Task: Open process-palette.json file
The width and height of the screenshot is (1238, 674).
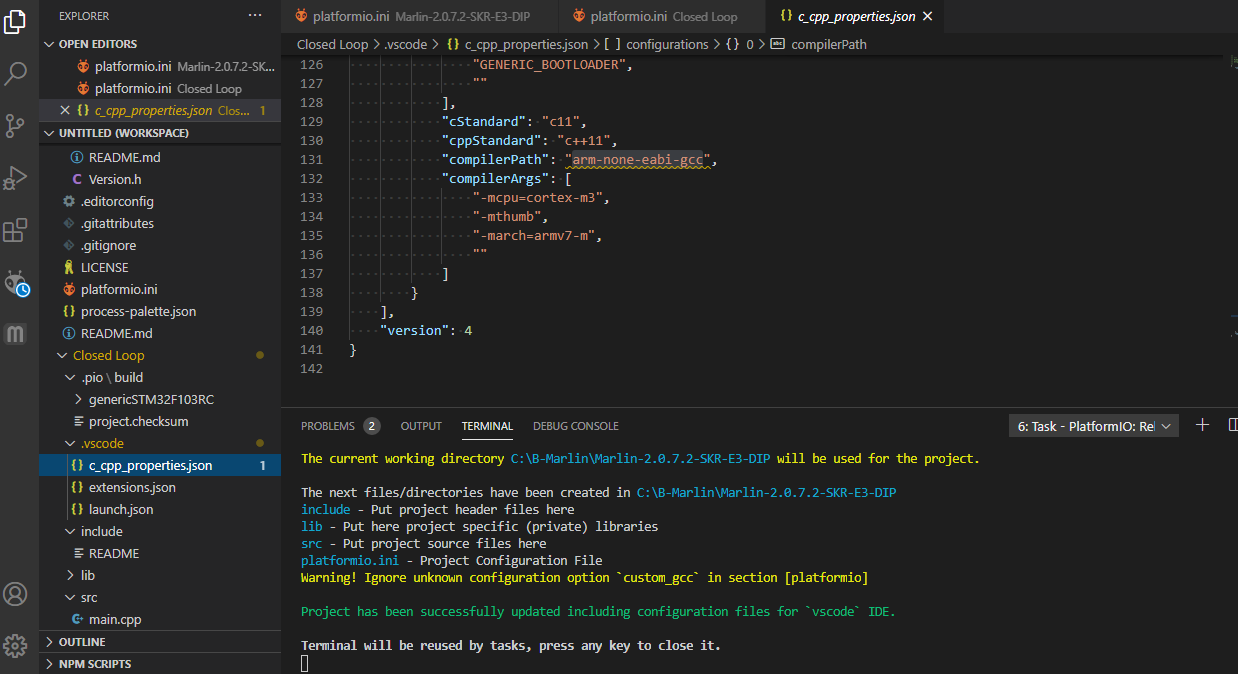Action: pyautogui.click(x=160, y=311)
